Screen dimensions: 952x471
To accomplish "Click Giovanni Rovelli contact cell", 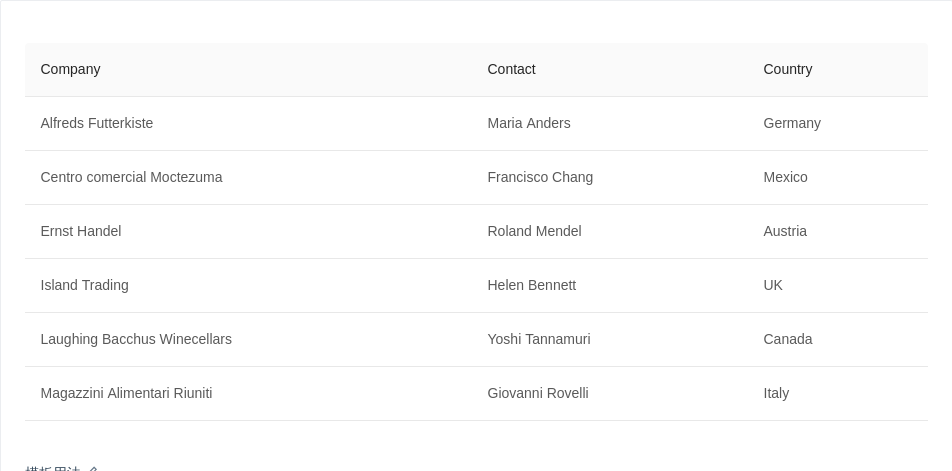I will click(x=537, y=393).
